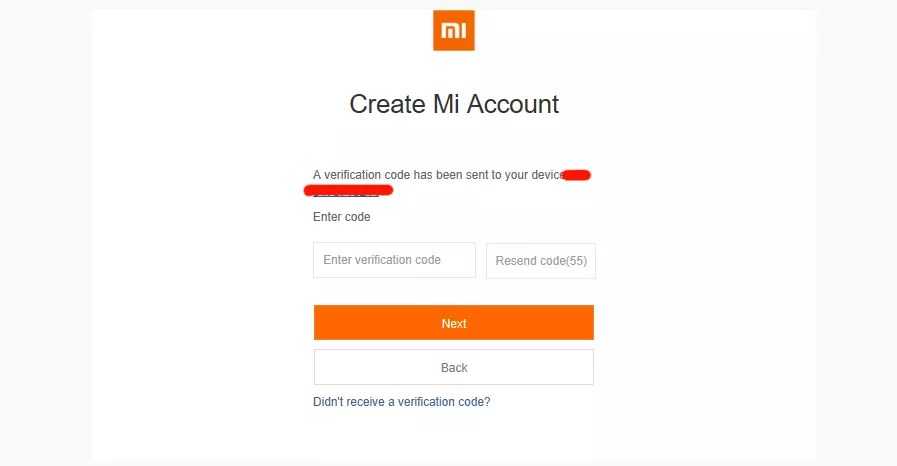Open "Didn't receive a verification code?" link
Screen dimensions: 897x466
tap(401, 402)
